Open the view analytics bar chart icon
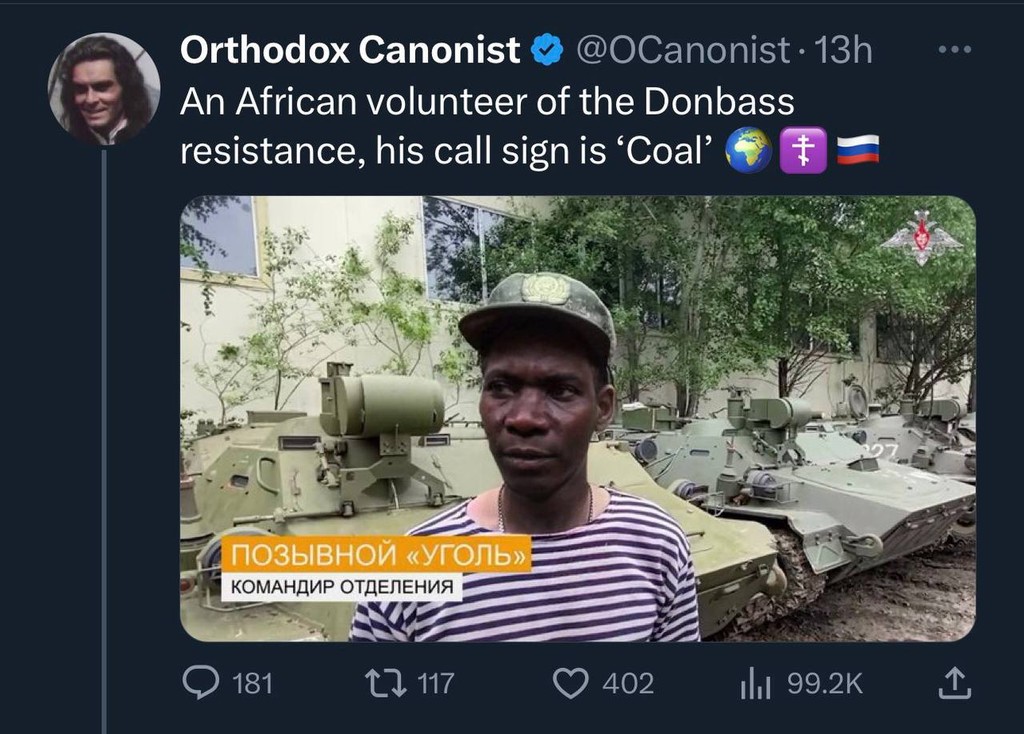1024x734 pixels. (756, 683)
